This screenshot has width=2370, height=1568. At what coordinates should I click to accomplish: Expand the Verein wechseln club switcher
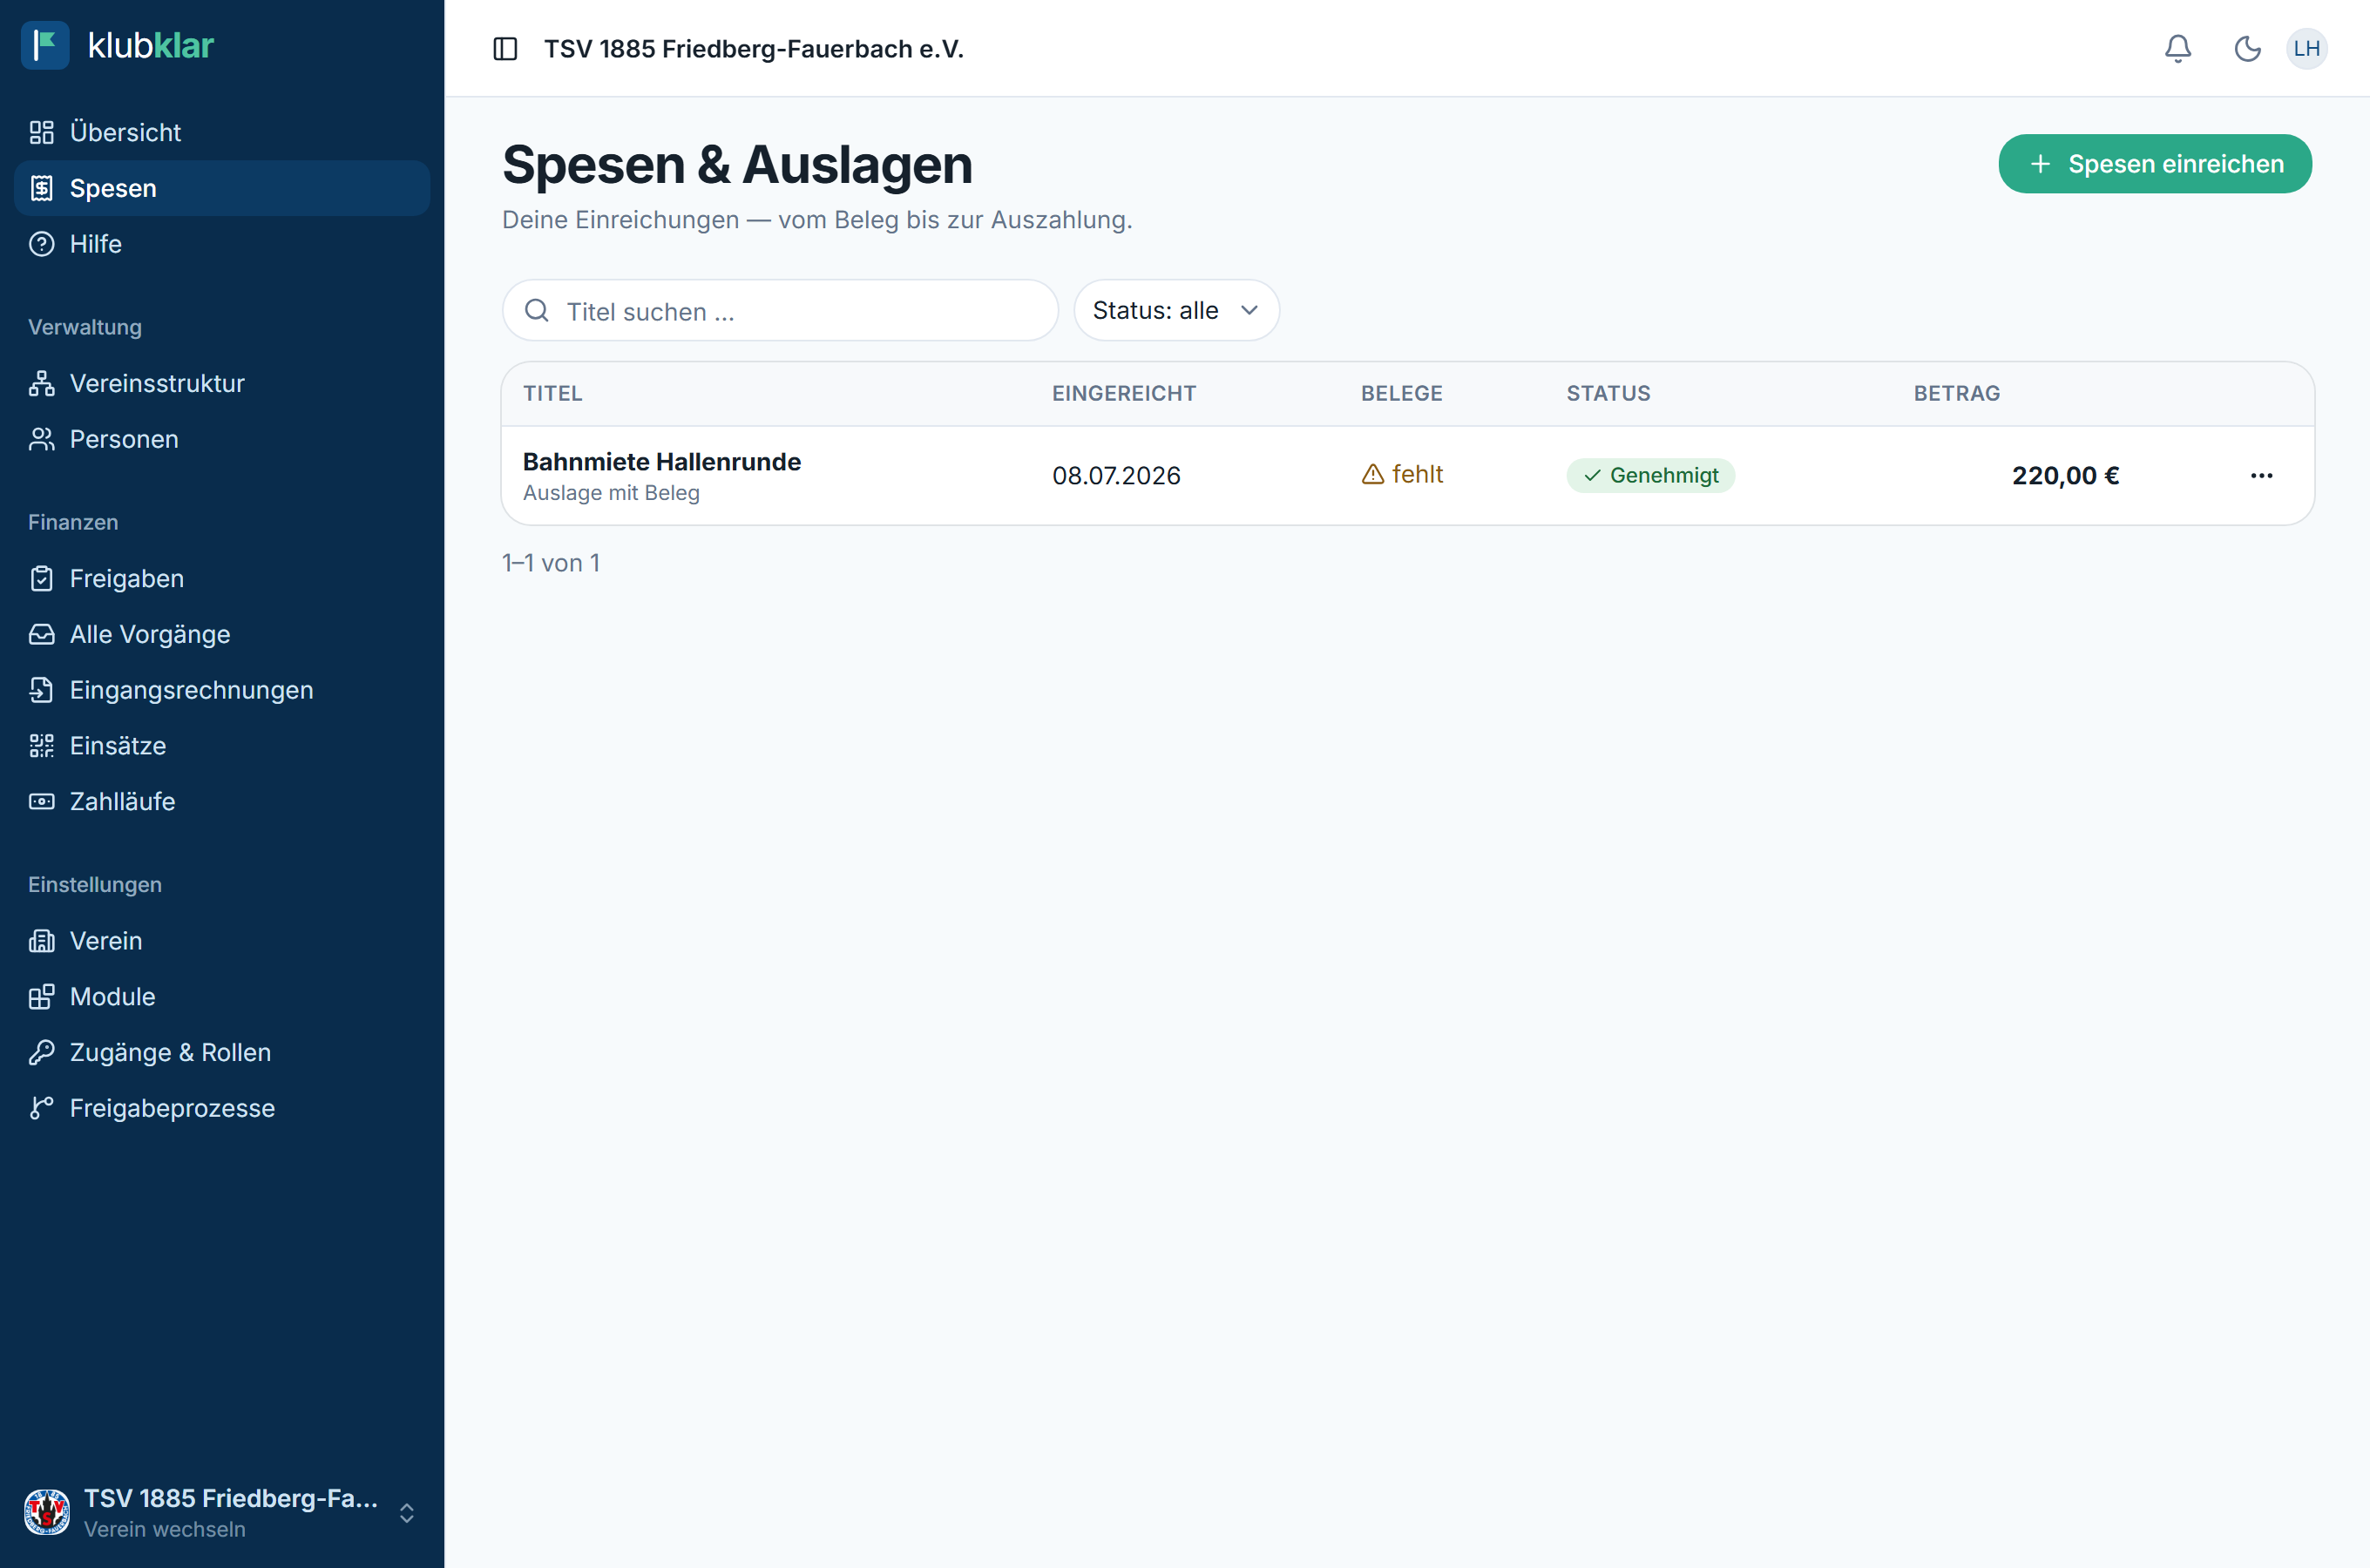point(222,1512)
